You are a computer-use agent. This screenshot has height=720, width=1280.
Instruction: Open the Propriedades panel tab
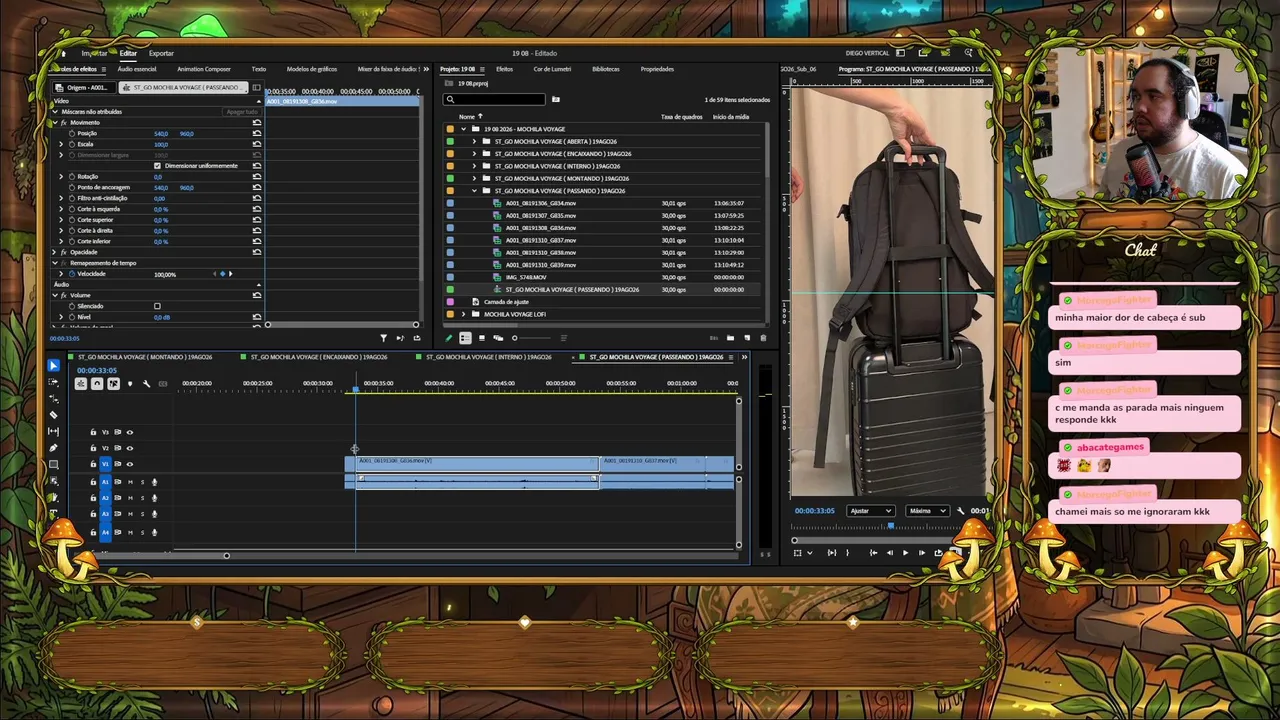tap(657, 69)
